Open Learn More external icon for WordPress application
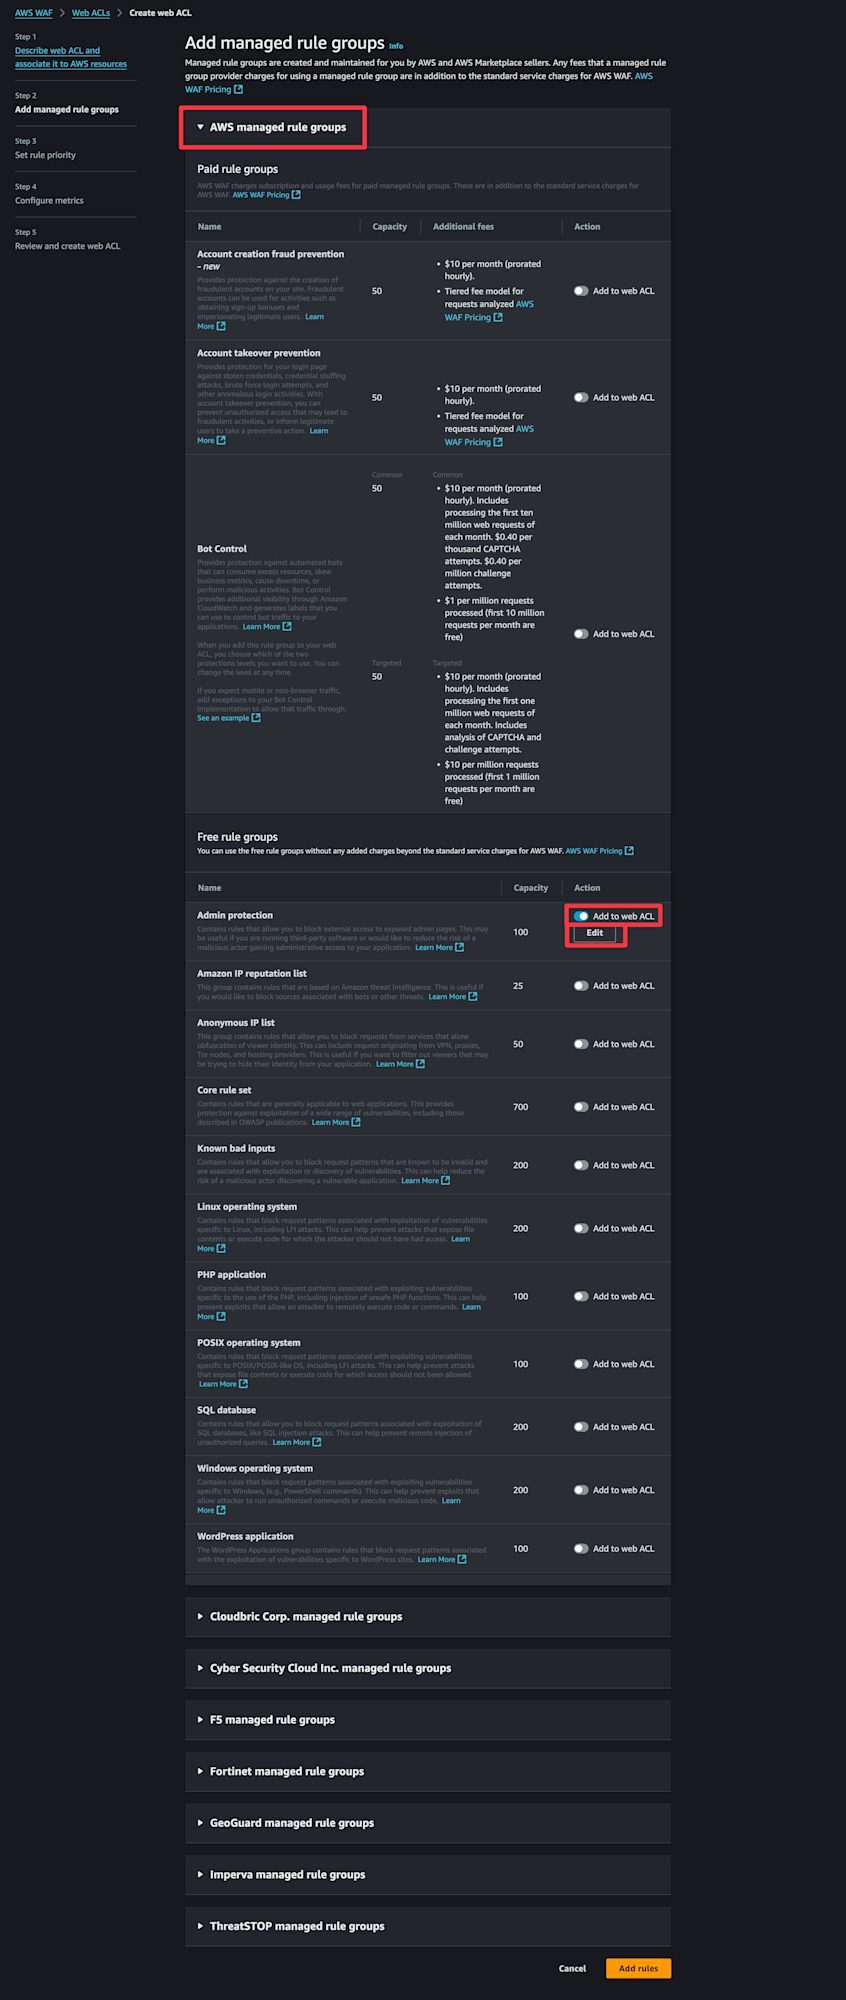 tap(462, 1559)
